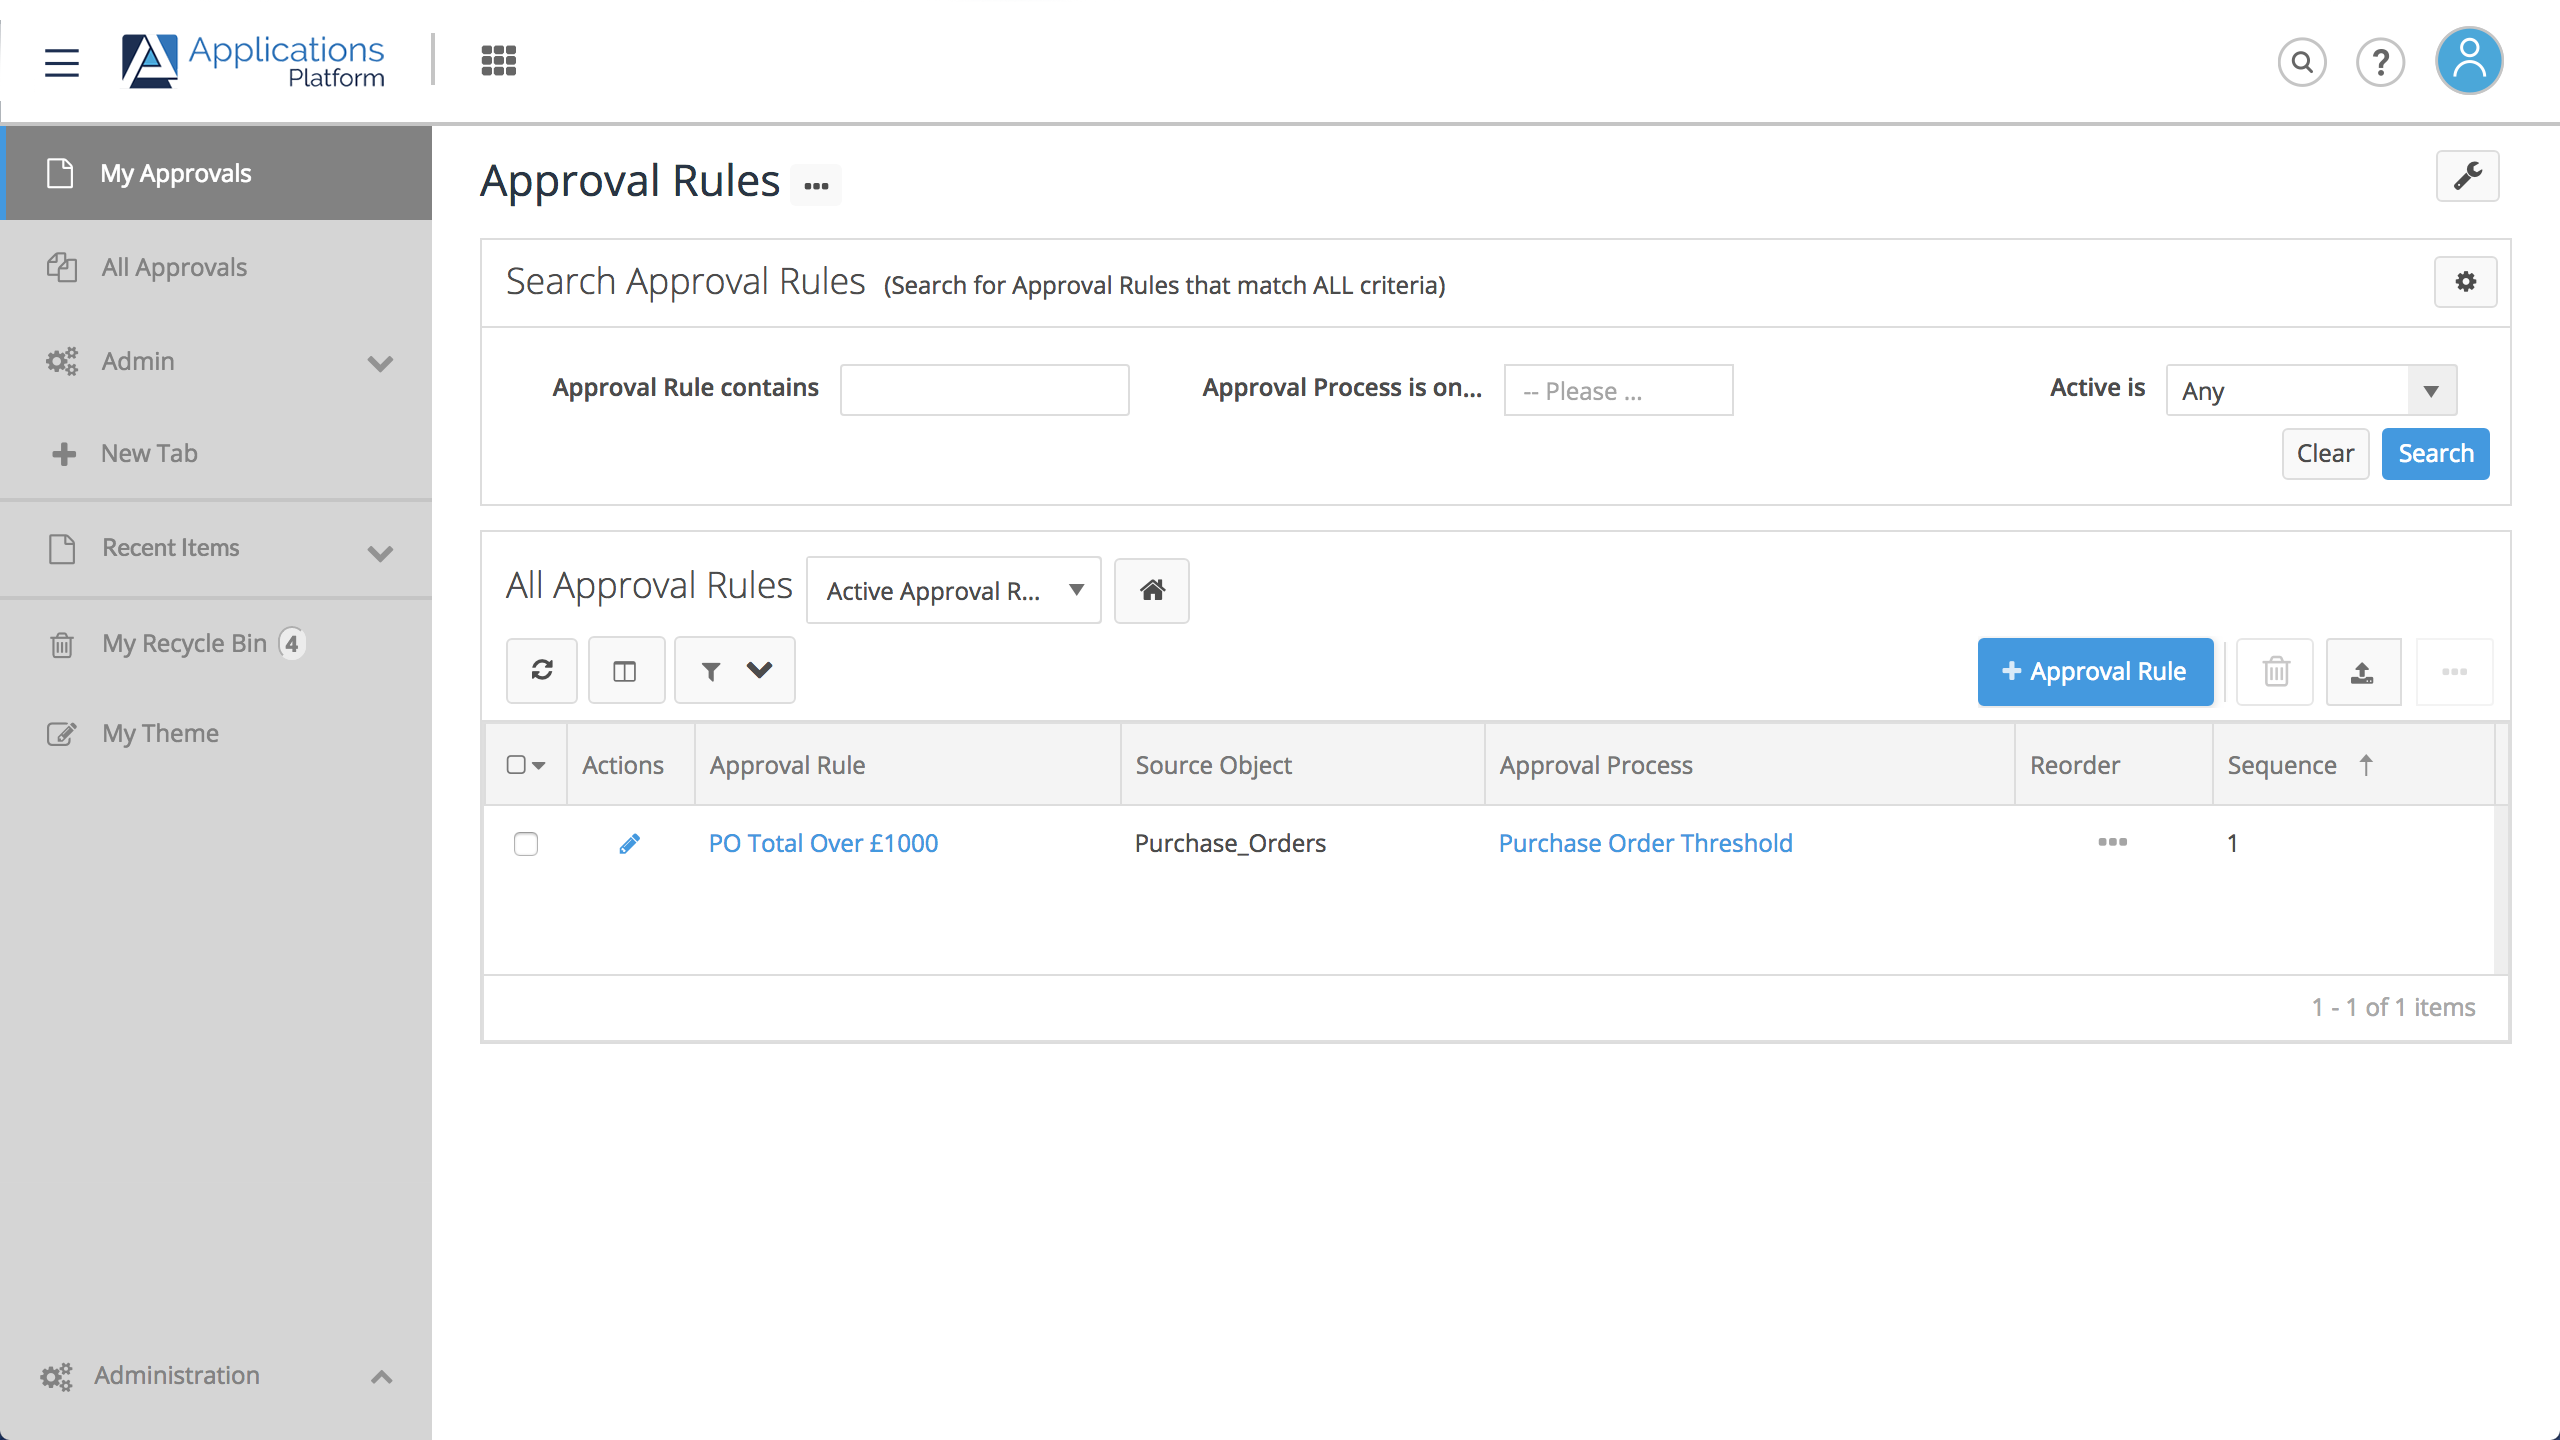Click the export upload icon
The image size is (2560, 1440).
(2364, 671)
